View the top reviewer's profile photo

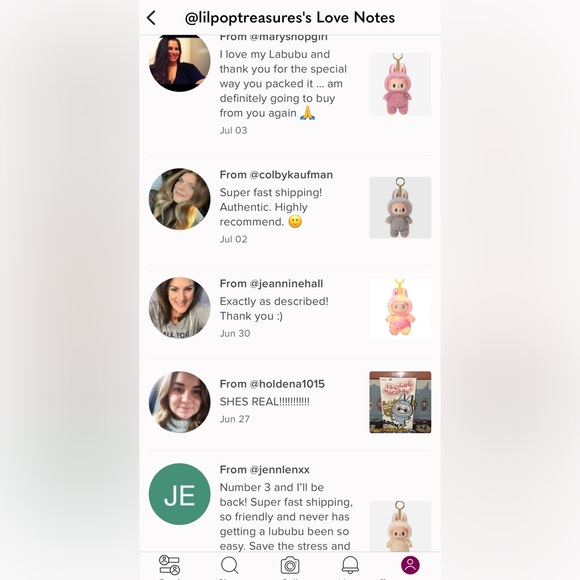tap(179, 63)
